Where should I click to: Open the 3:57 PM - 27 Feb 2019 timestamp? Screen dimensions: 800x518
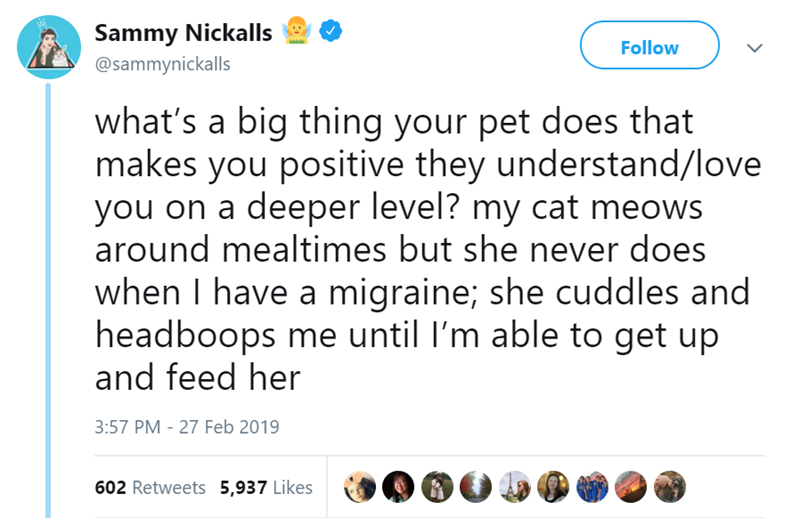(x=187, y=426)
